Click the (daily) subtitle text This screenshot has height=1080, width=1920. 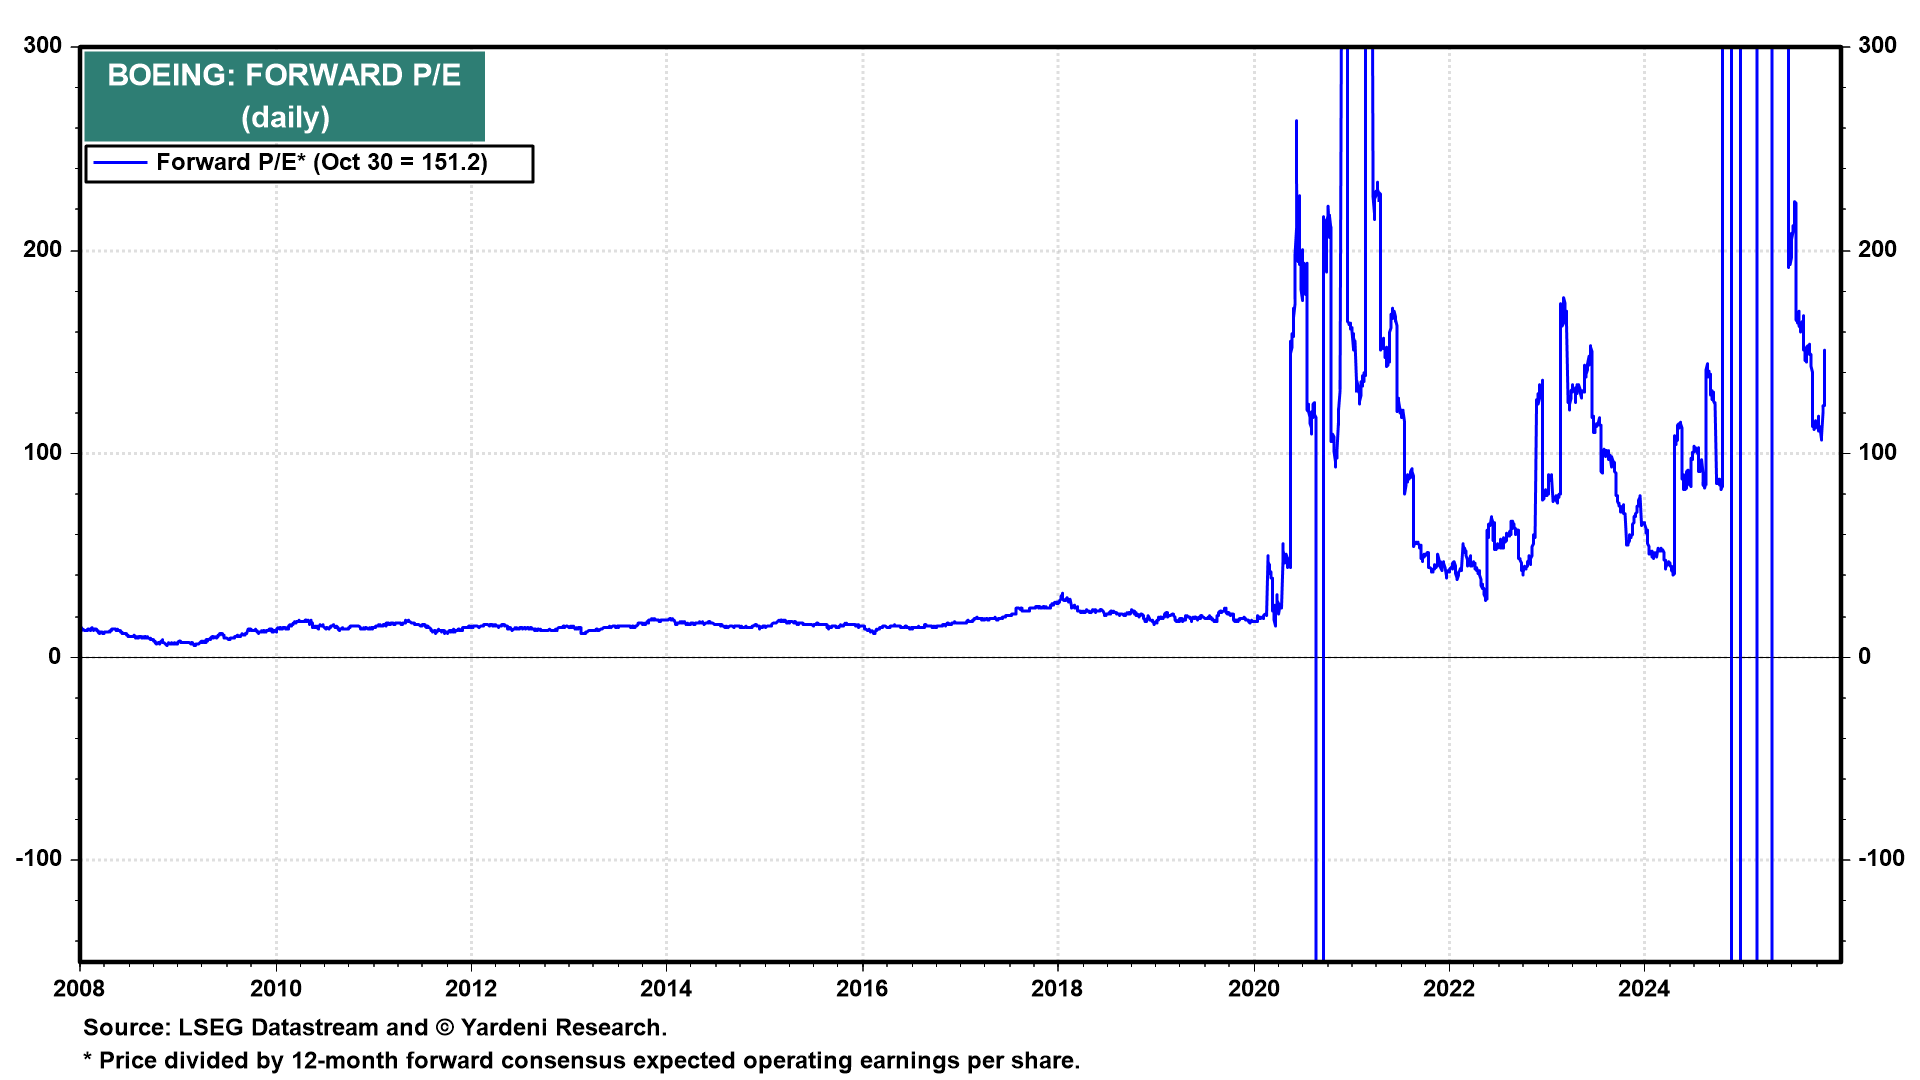[x=285, y=118]
